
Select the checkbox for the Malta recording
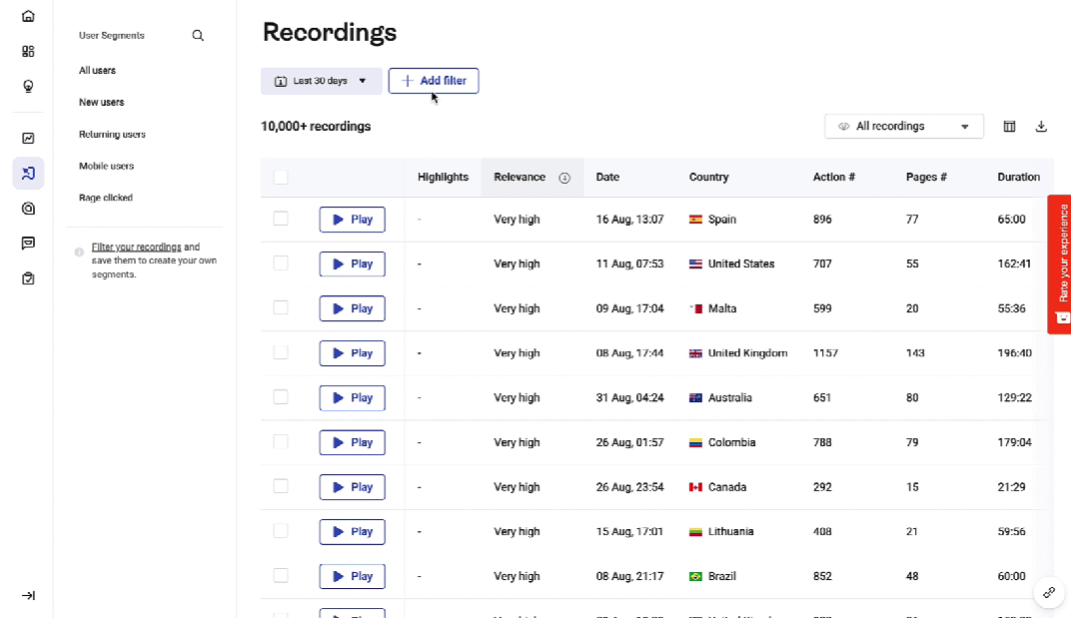coord(281,308)
